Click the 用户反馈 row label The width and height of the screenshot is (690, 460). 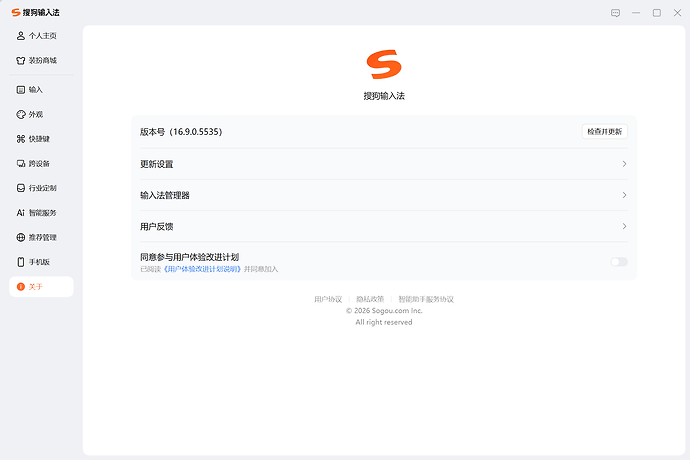point(157,227)
